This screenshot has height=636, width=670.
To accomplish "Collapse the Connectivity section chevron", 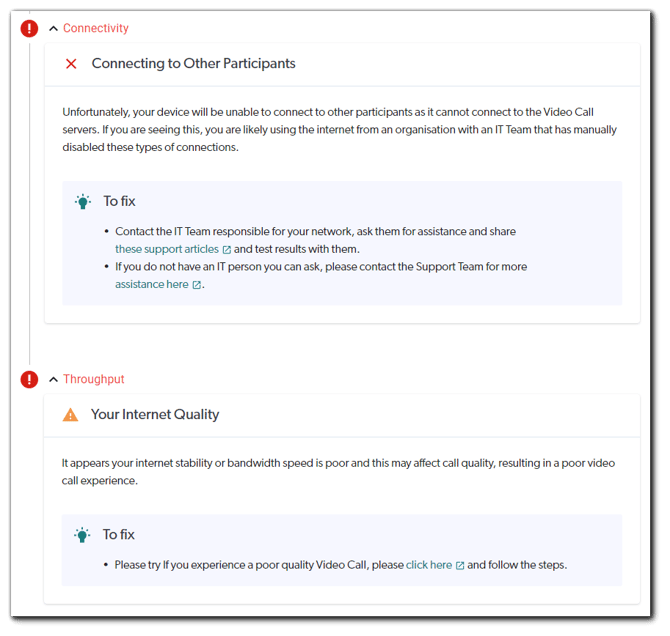I will (x=53, y=28).
